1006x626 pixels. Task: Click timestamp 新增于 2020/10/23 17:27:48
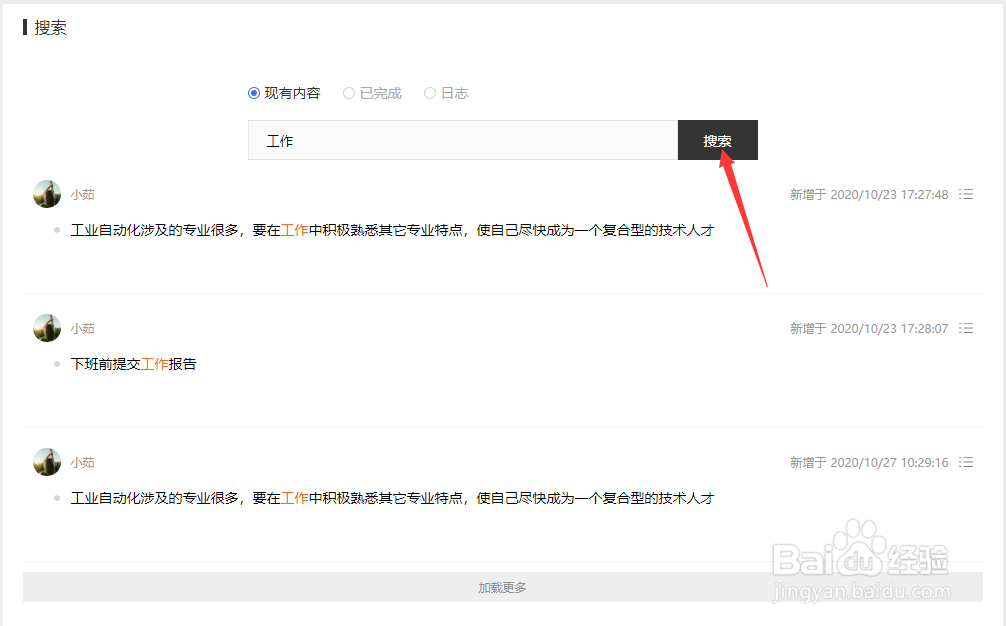(872, 194)
